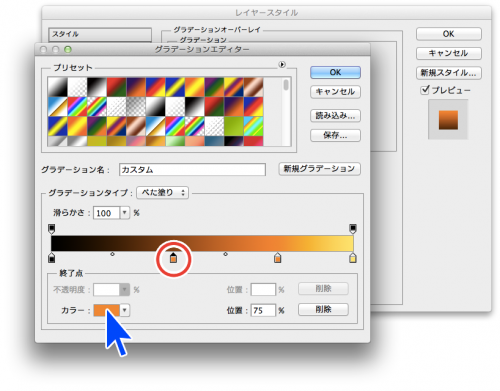Select the black color stop at gradient start

coord(52,258)
